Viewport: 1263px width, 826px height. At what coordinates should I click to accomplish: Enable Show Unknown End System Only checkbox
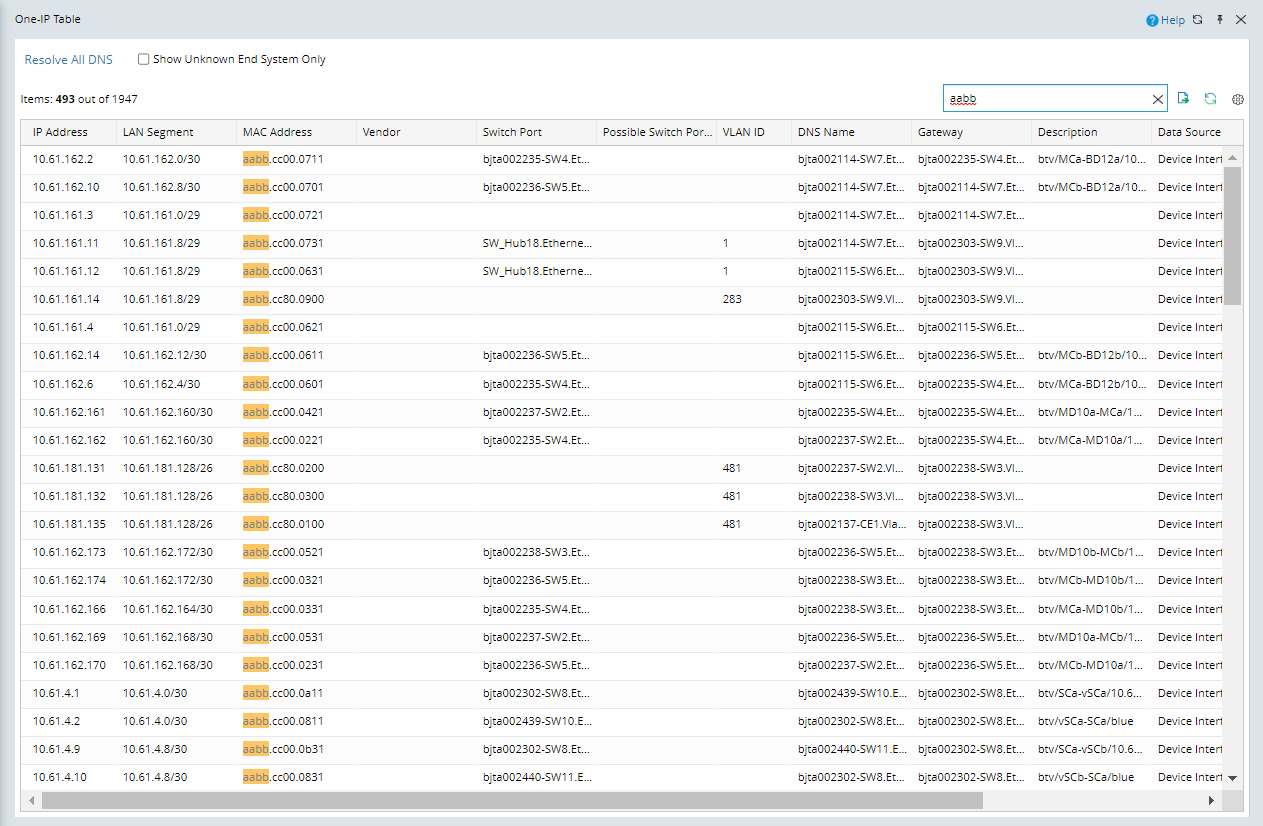coord(144,59)
